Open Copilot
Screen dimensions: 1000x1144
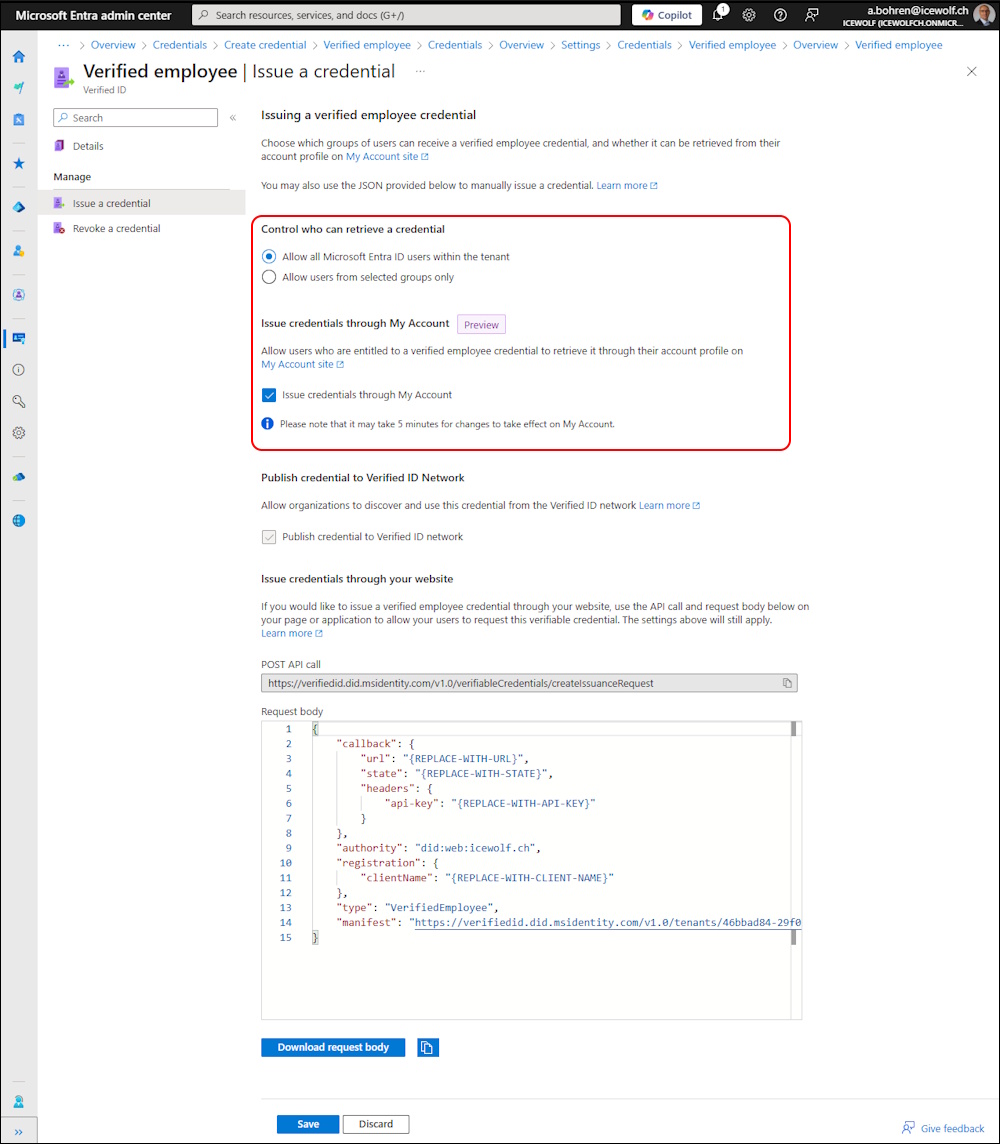pyautogui.click(x=667, y=15)
